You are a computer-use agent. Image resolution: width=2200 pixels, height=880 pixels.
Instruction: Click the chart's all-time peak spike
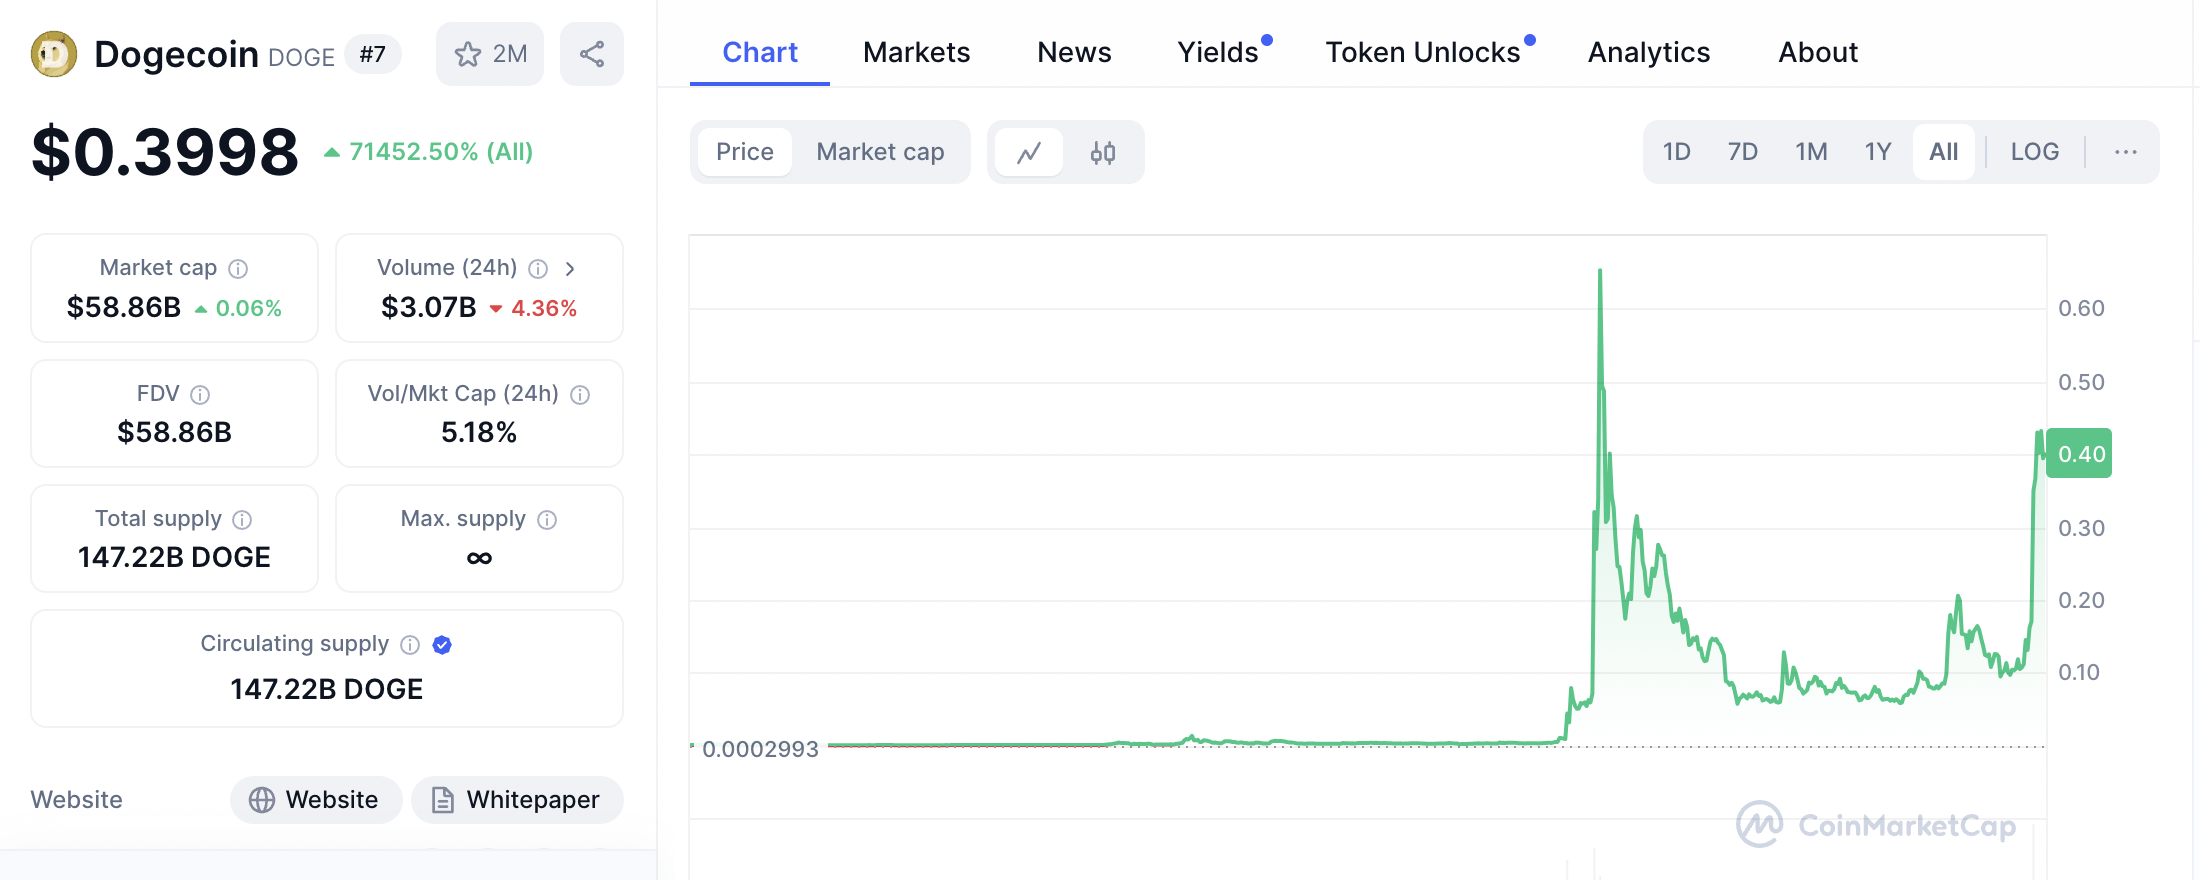click(1600, 272)
